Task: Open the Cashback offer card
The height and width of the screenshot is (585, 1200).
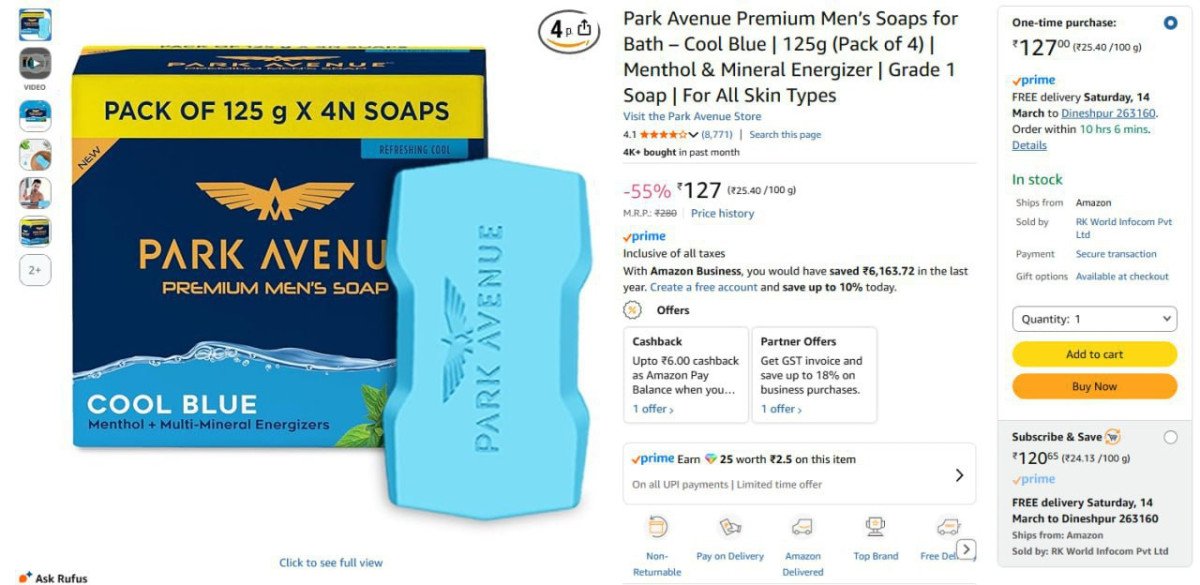Action: tap(685, 375)
